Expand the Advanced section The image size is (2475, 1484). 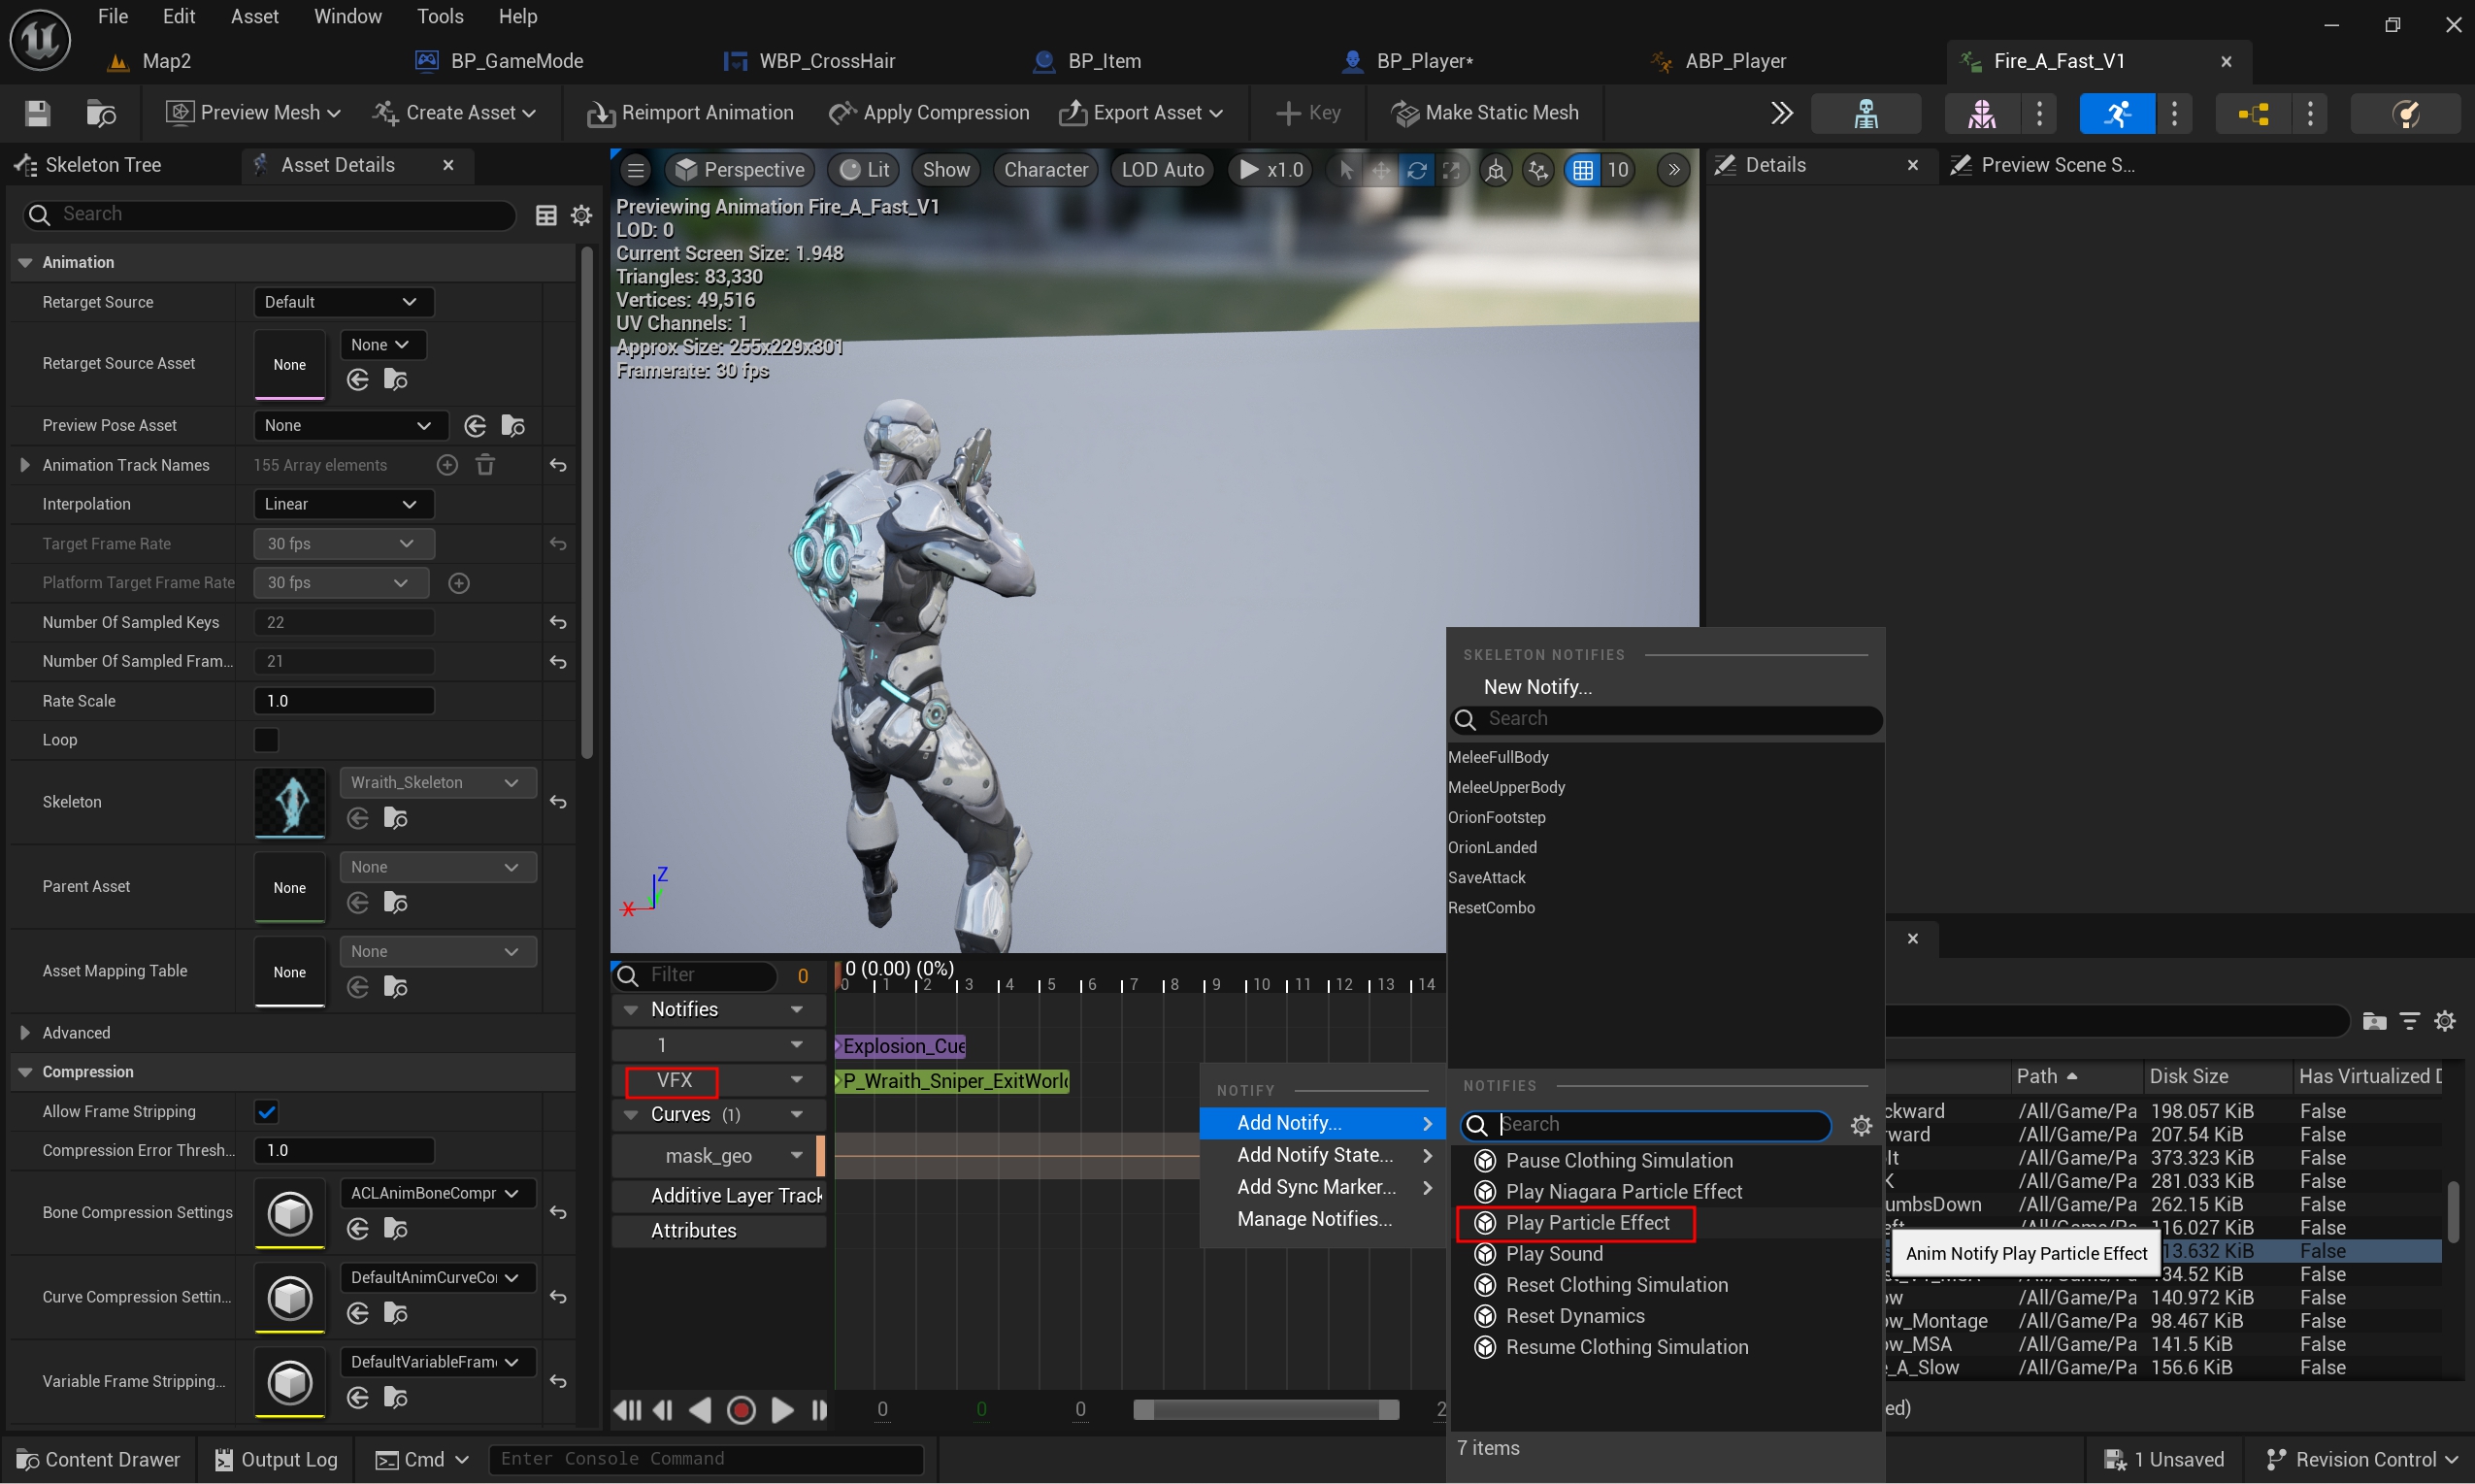pos(25,1033)
